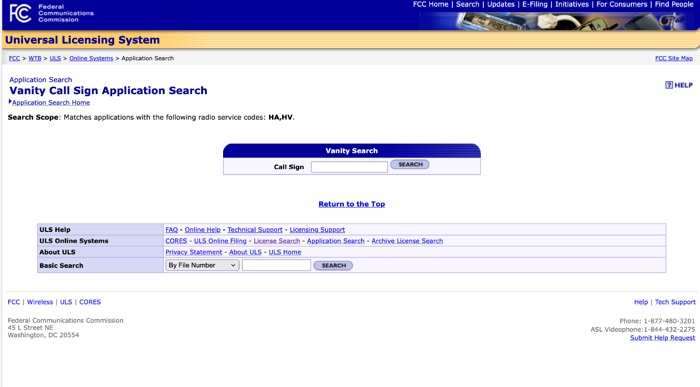
Task: Follow the FCC breadcrumb link
Action: pos(14,58)
